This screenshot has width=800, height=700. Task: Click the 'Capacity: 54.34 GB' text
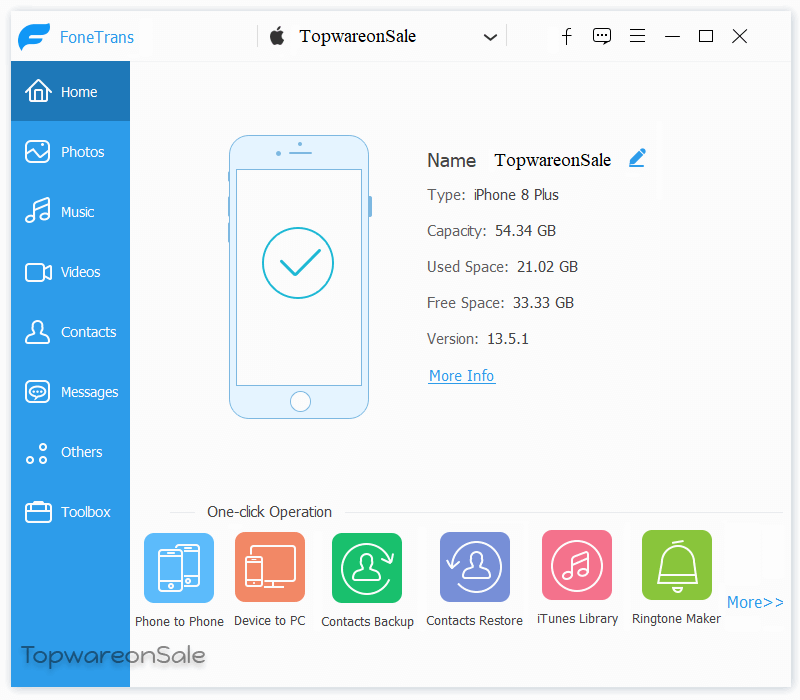pyautogui.click(x=491, y=231)
